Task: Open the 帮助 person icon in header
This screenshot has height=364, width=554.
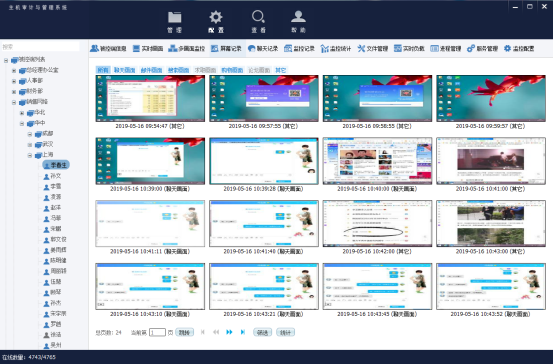Action: [x=299, y=17]
